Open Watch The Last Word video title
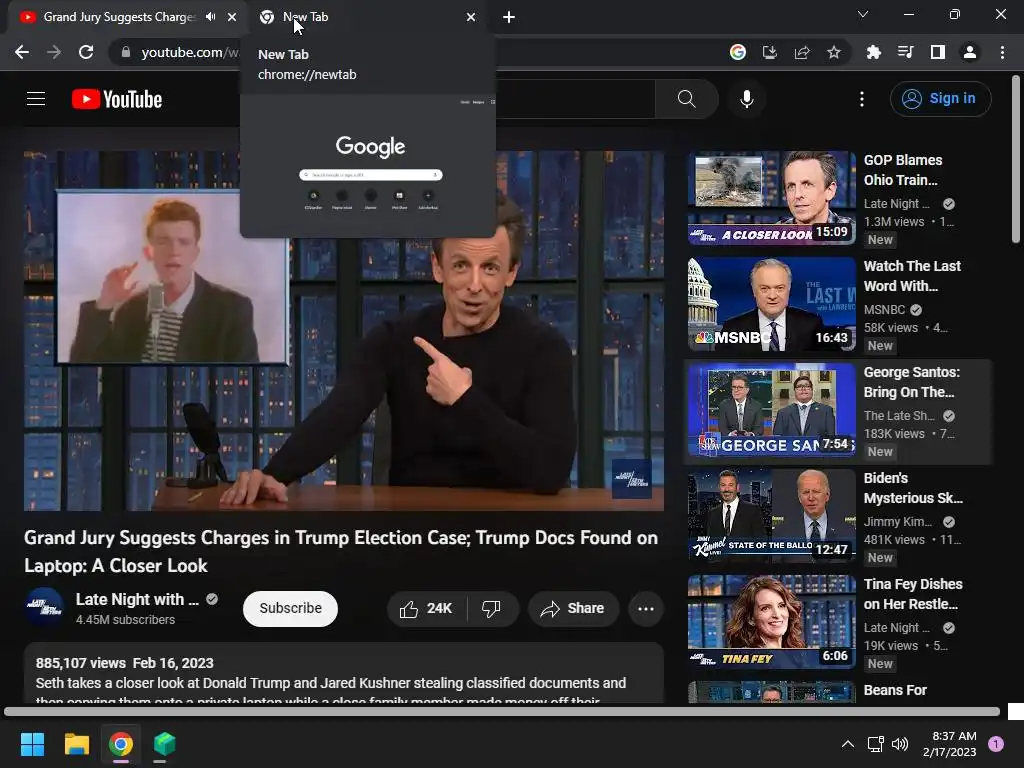The width and height of the screenshot is (1024, 768). click(x=912, y=276)
